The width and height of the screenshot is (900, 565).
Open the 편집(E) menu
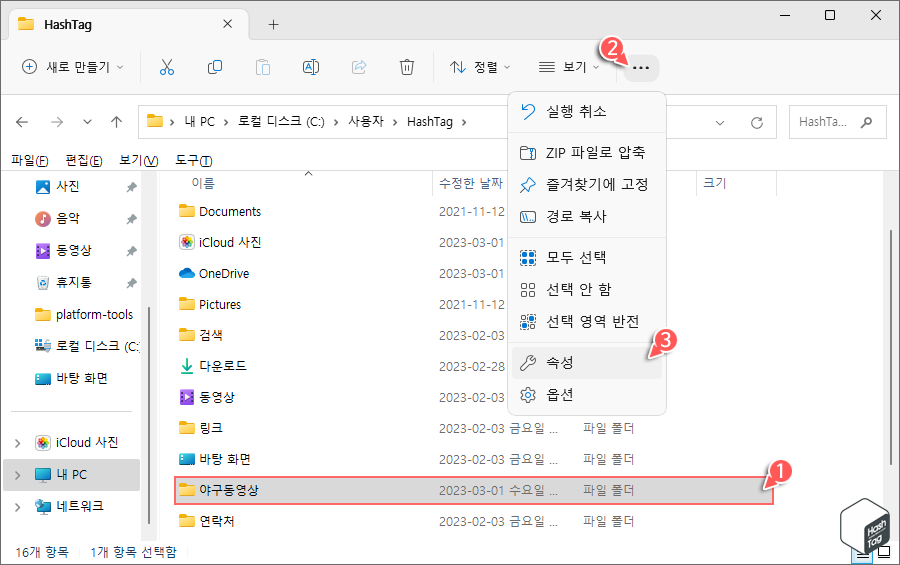point(84,160)
